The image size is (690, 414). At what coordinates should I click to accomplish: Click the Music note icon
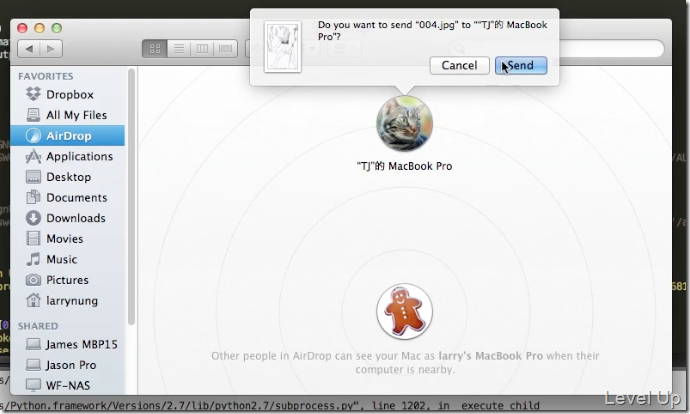pos(33,259)
